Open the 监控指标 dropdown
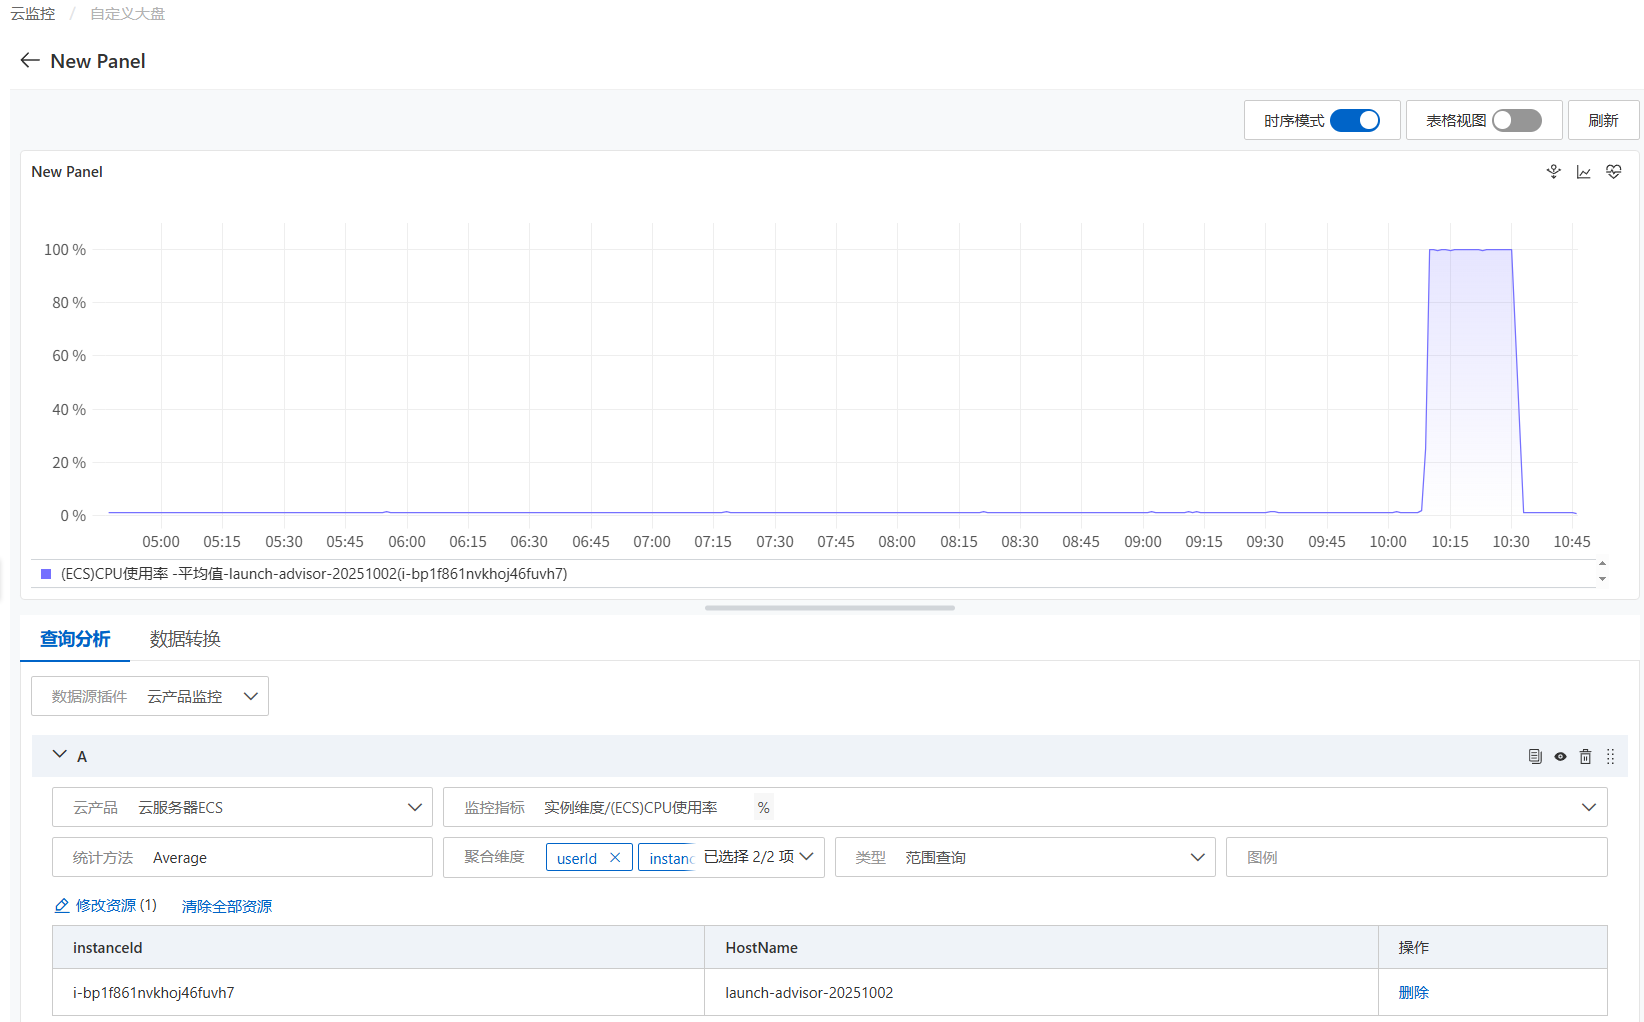1644x1022 pixels. [1025, 807]
